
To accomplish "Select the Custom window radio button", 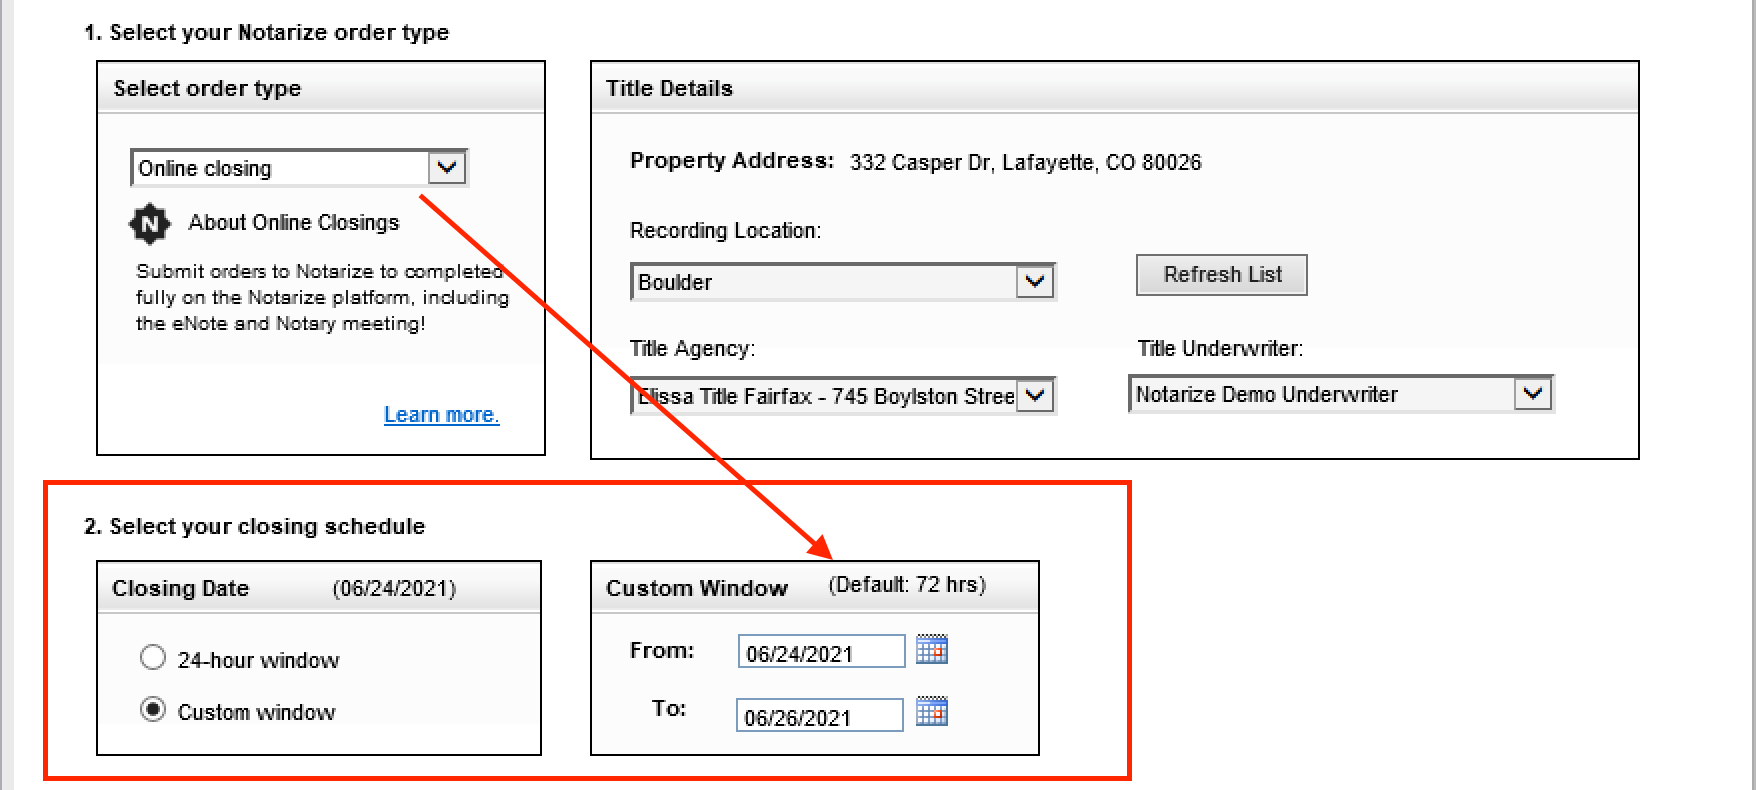I will (x=153, y=710).
